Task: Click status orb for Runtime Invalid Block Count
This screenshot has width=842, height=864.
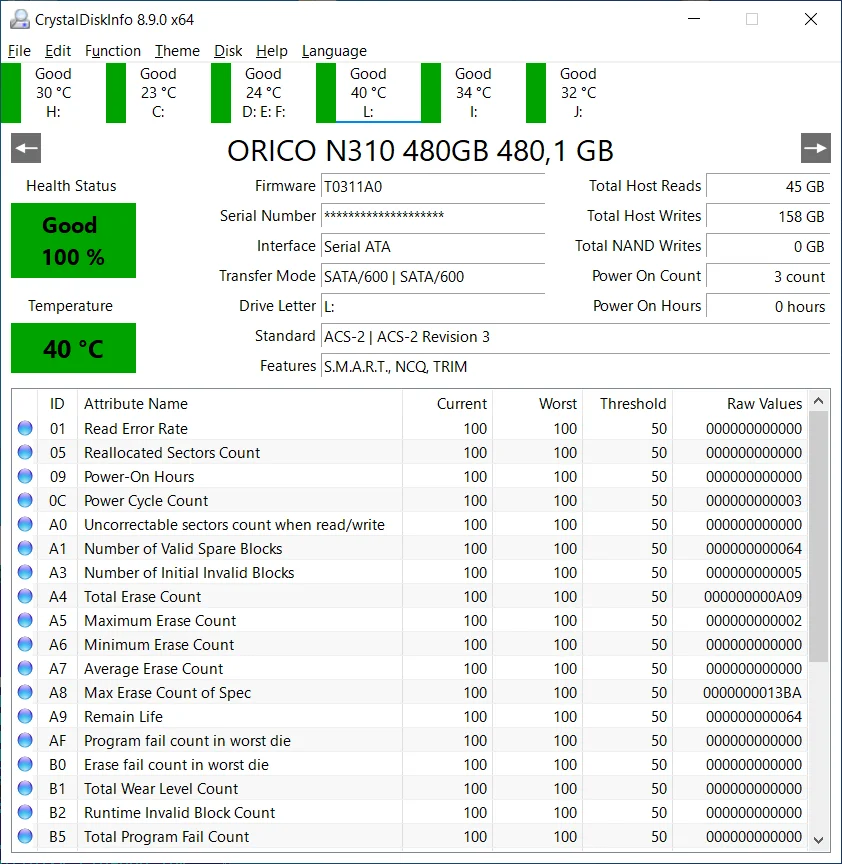Action: [25, 812]
